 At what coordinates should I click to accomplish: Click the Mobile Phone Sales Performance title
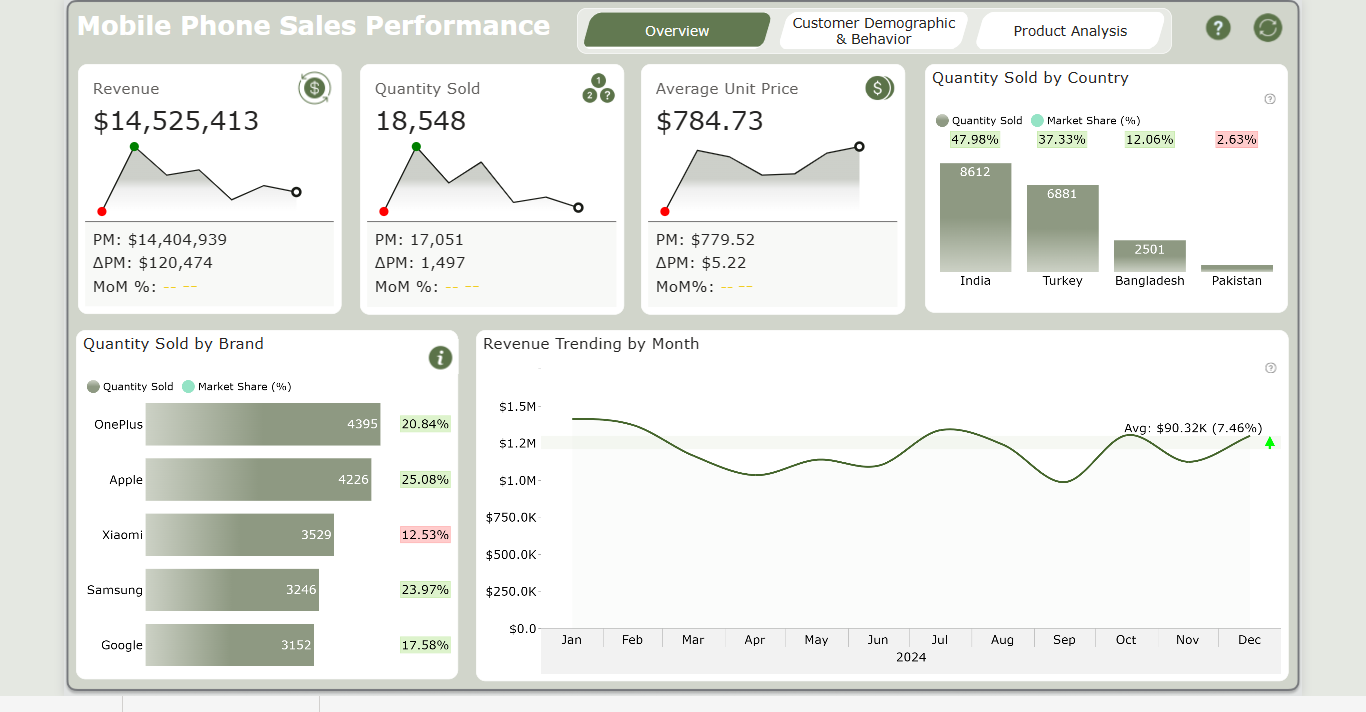pyautogui.click(x=313, y=26)
